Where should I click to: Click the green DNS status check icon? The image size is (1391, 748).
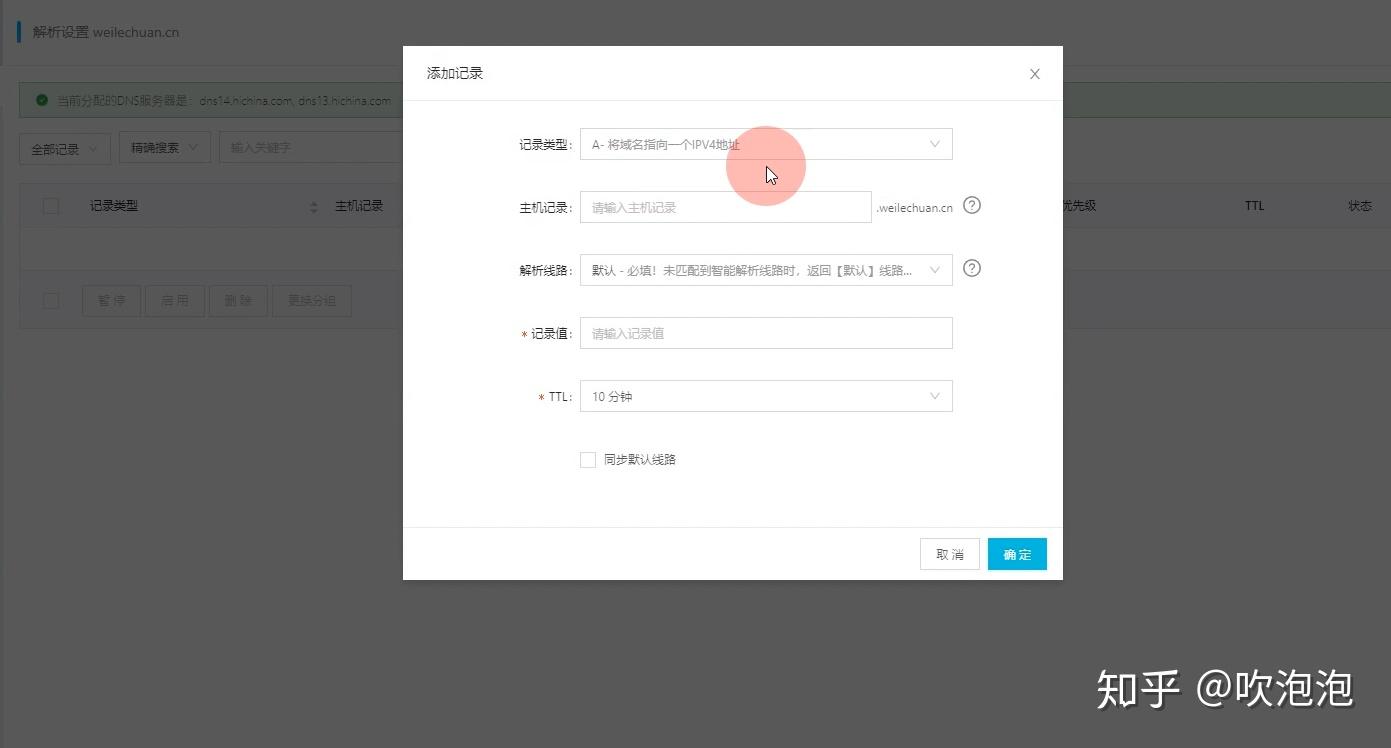coord(42,100)
